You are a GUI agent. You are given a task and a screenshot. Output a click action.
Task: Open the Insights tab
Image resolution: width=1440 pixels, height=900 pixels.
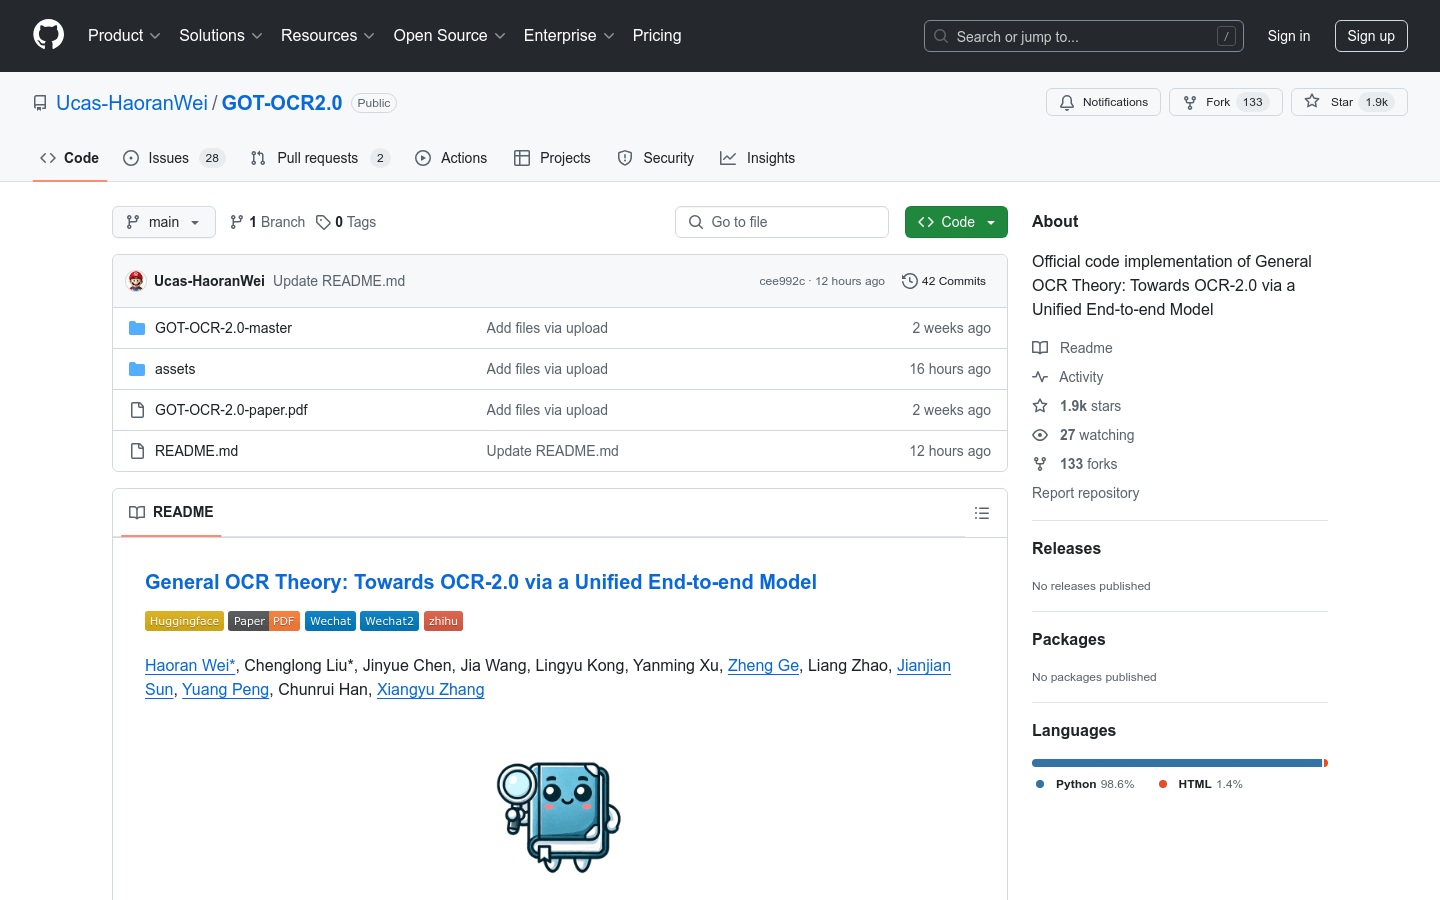tap(758, 158)
